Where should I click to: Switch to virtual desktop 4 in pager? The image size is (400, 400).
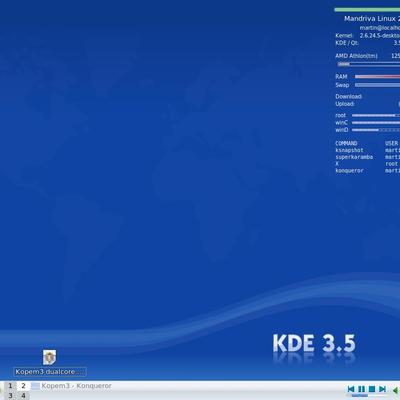pos(23,396)
